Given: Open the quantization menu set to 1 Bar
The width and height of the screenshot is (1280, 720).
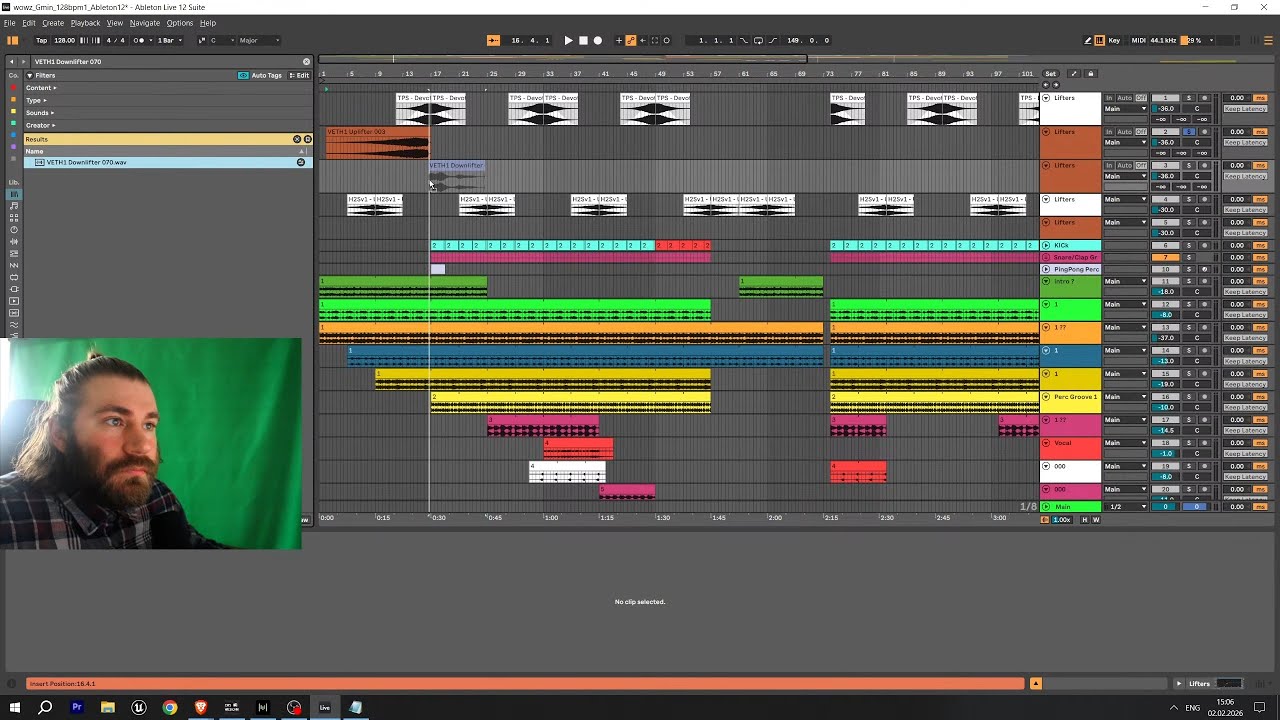Looking at the screenshot, I should [x=169, y=40].
